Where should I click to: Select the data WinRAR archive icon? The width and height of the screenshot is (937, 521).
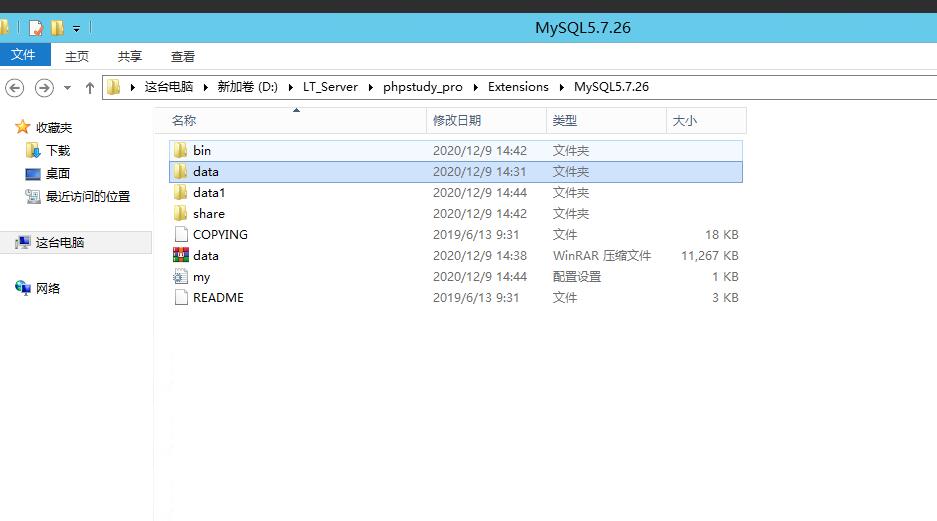point(180,256)
